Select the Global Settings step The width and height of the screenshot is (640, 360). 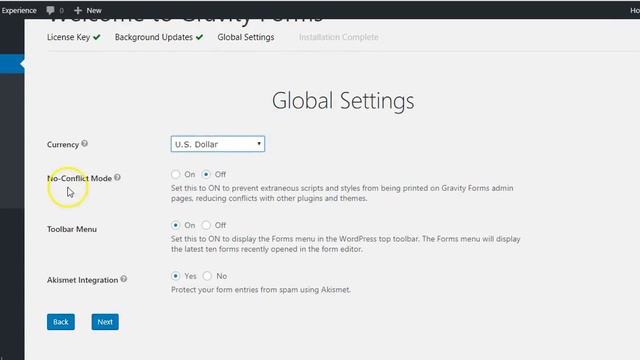coord(246,37)
